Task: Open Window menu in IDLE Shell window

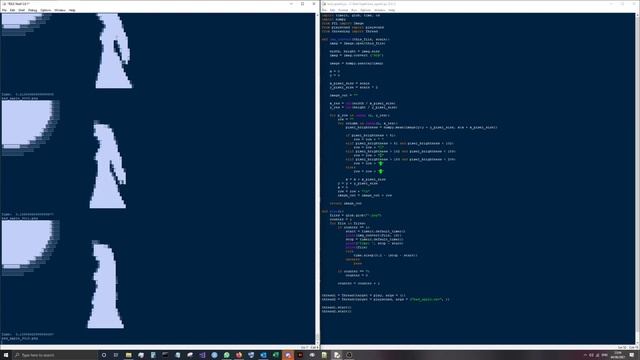Action: click(60, 10)
